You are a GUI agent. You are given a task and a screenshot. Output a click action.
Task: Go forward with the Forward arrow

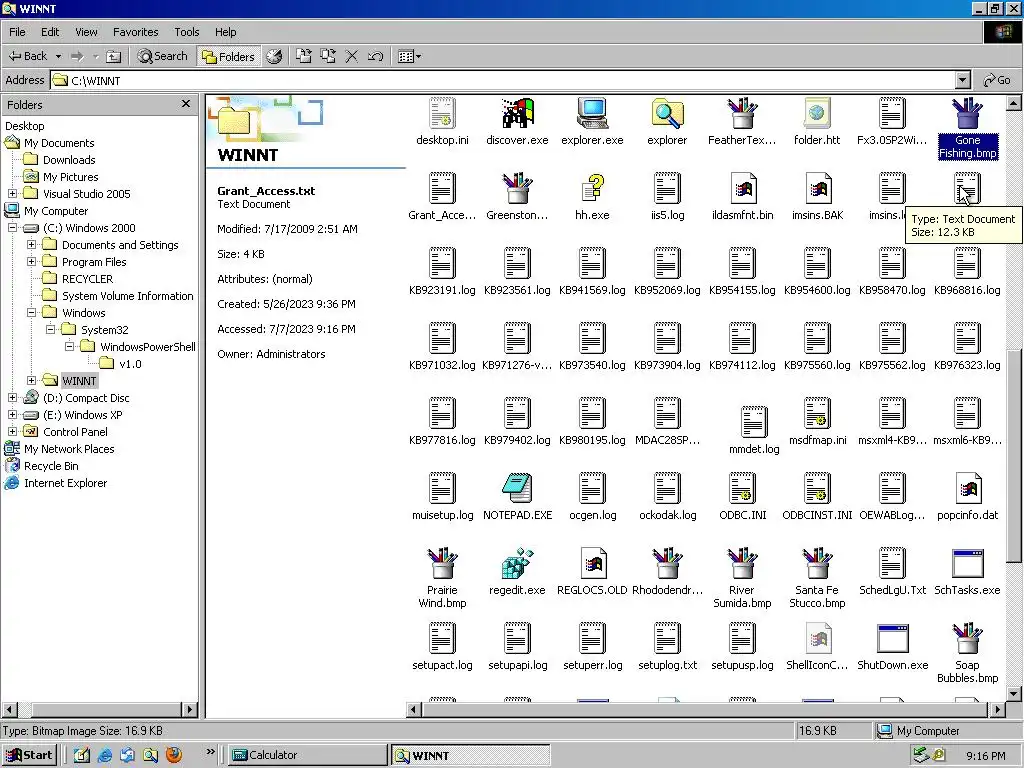click(x=77, y=56)
